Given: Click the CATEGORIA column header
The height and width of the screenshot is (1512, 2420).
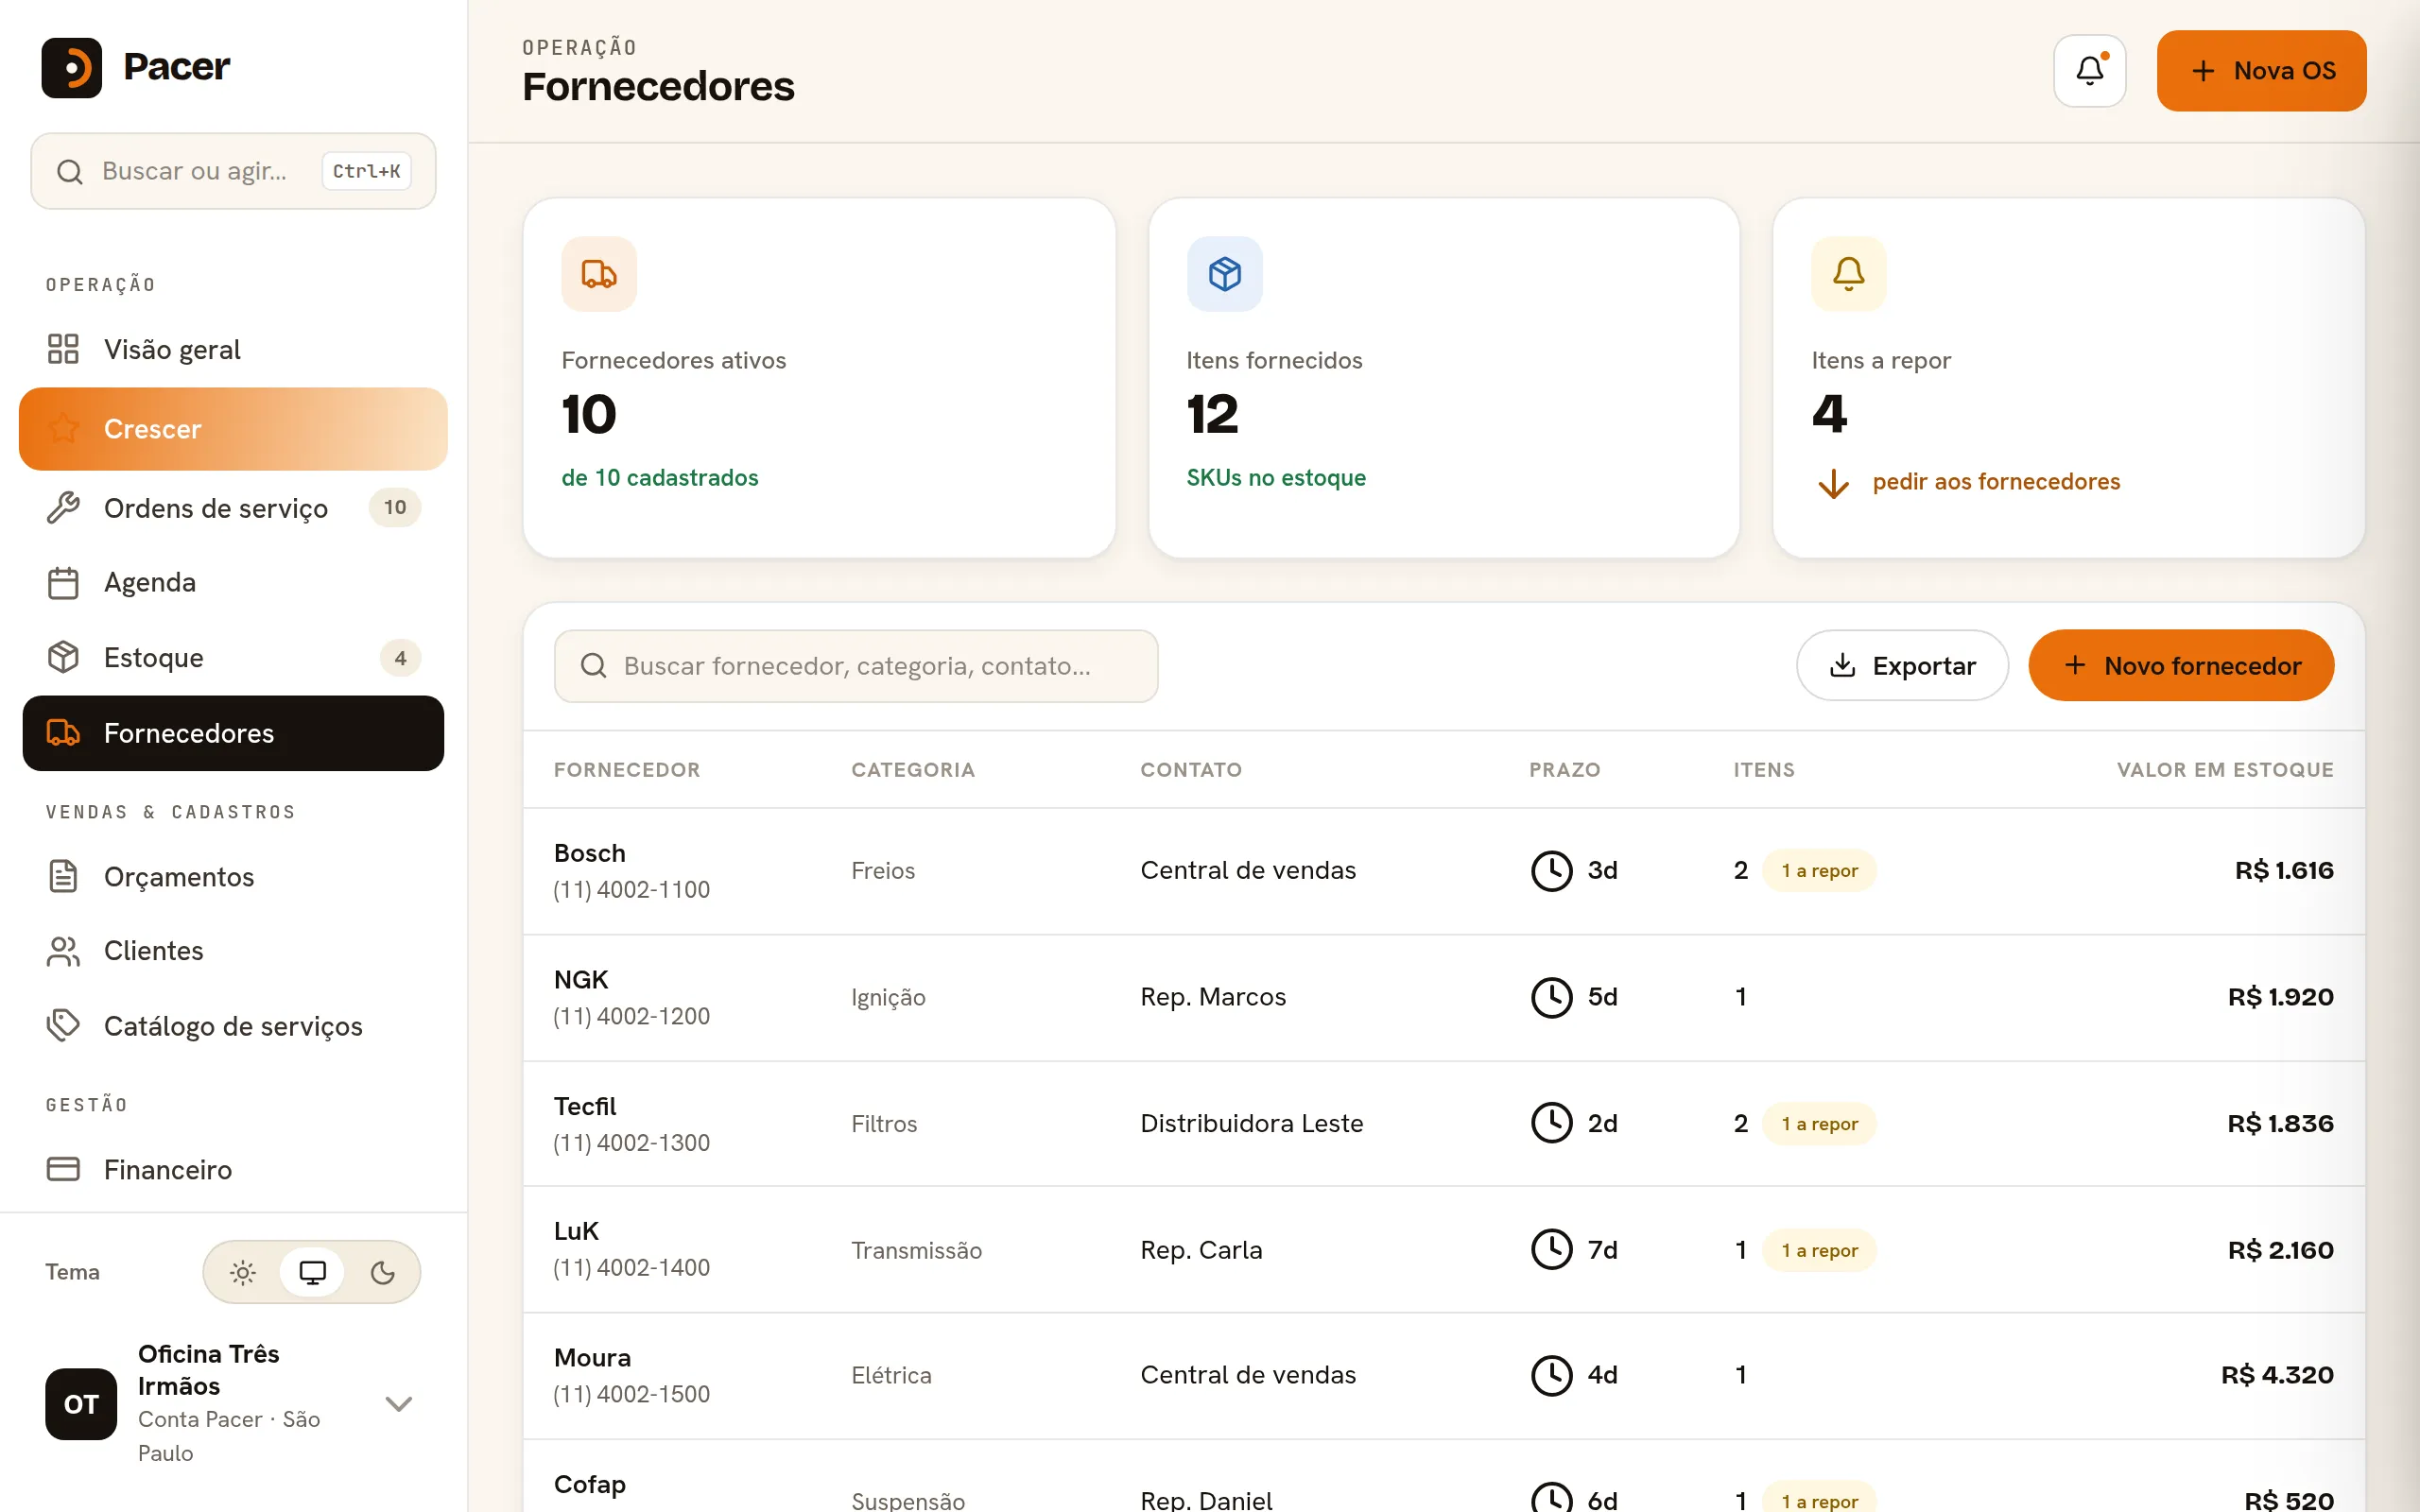Looking at the screenshot, I should [x=913, y=770].
